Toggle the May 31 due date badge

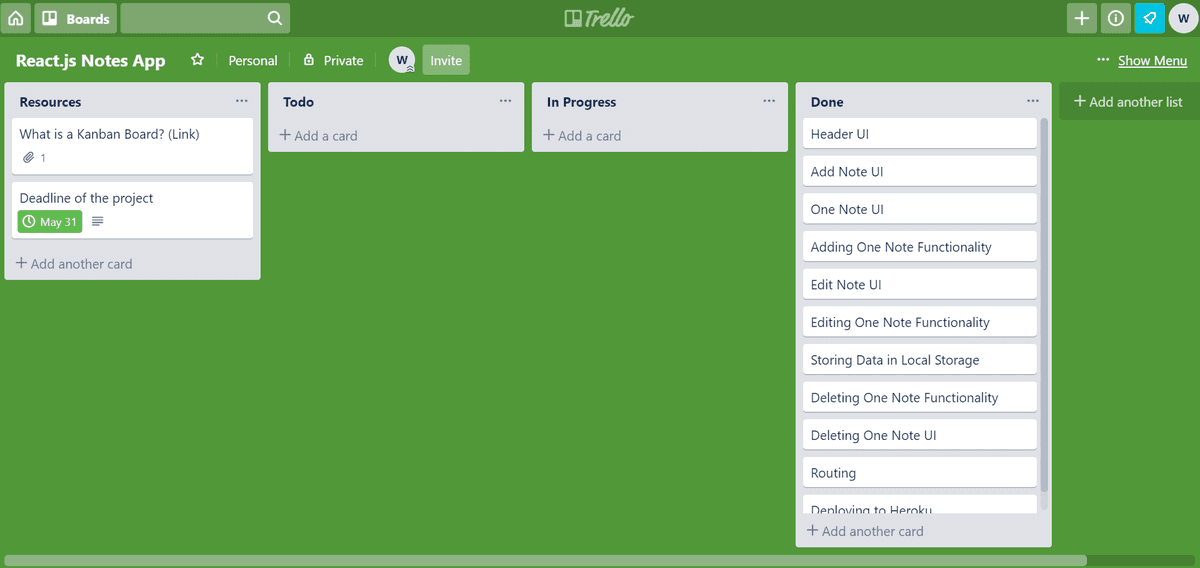pos(50,222)
